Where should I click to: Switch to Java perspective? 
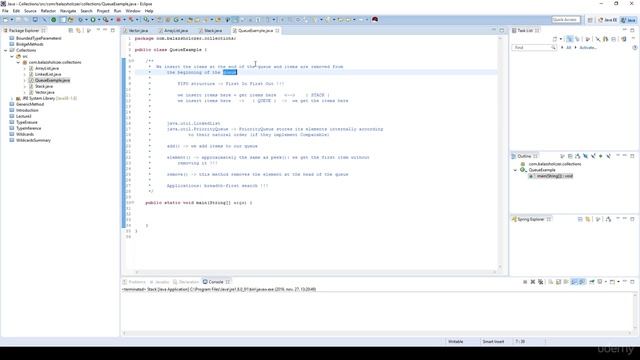628,20
